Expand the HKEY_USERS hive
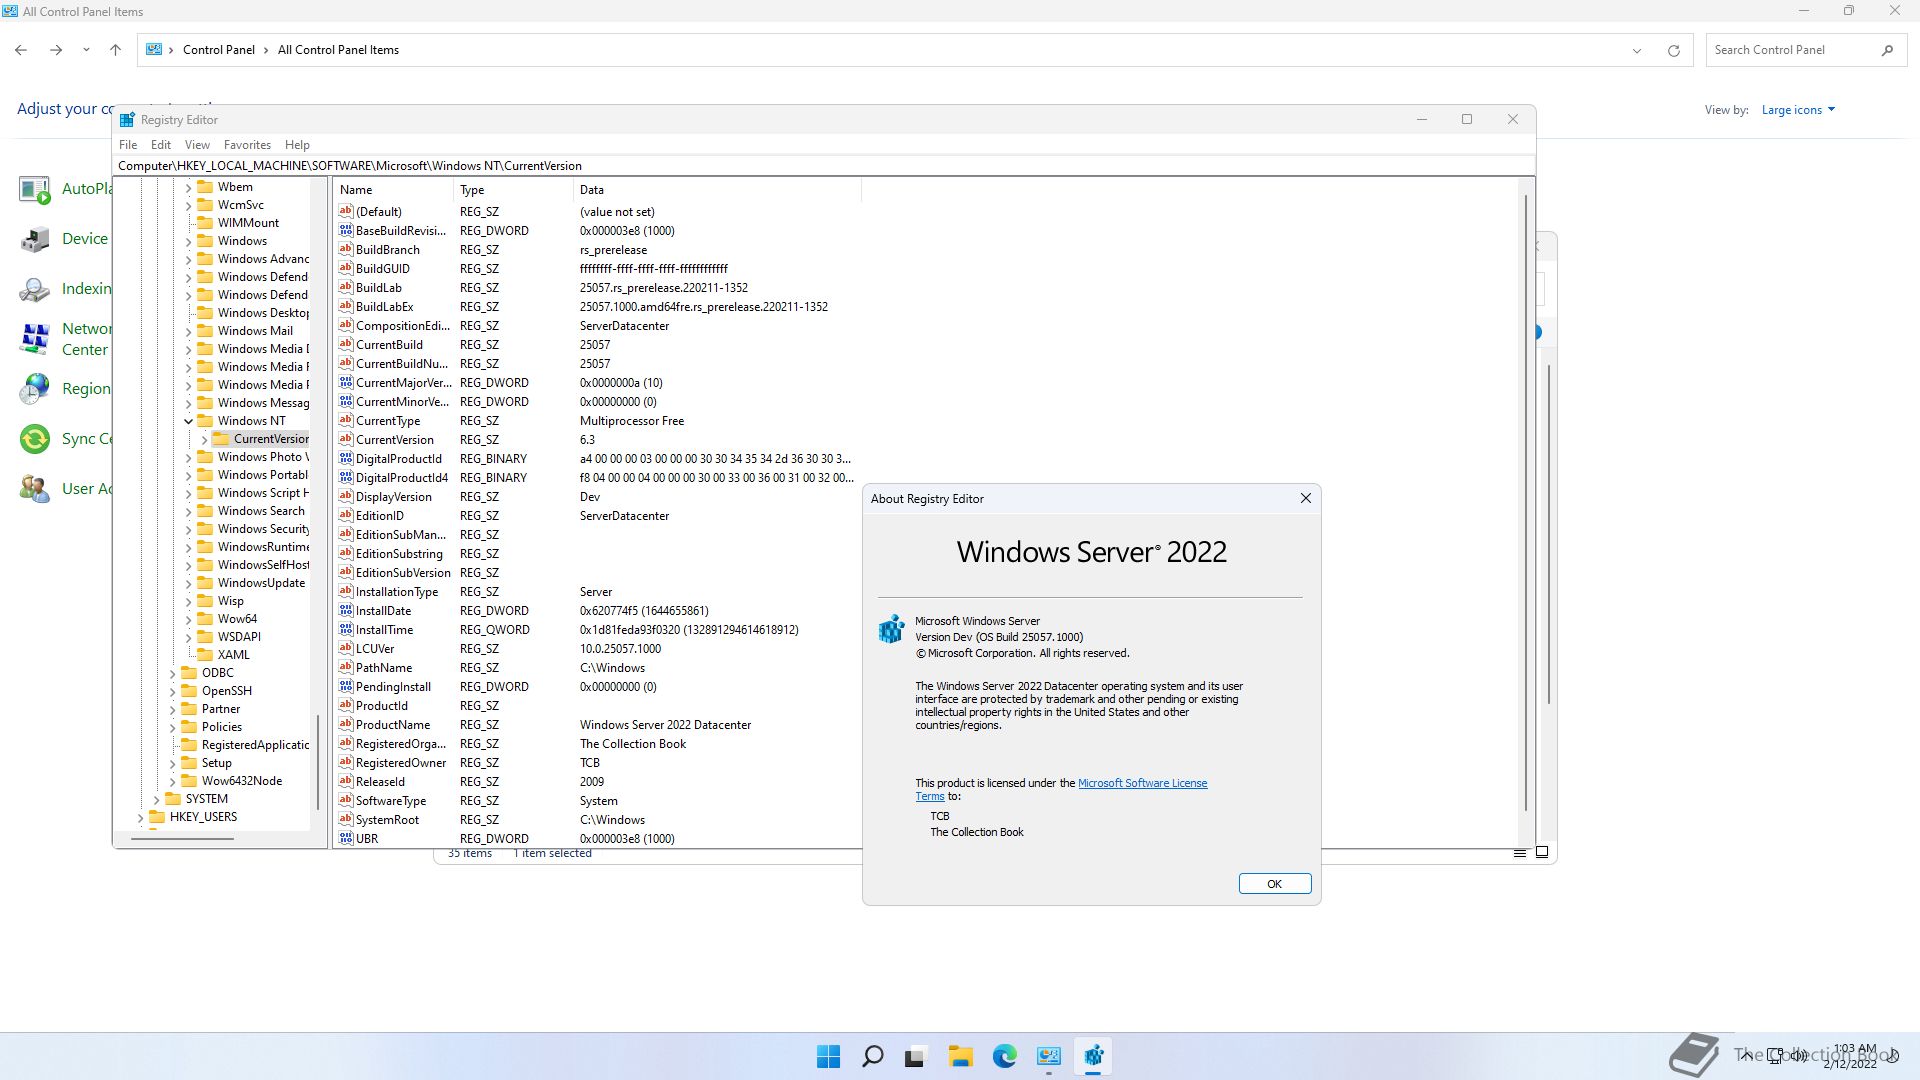 (x=140, y=817)
